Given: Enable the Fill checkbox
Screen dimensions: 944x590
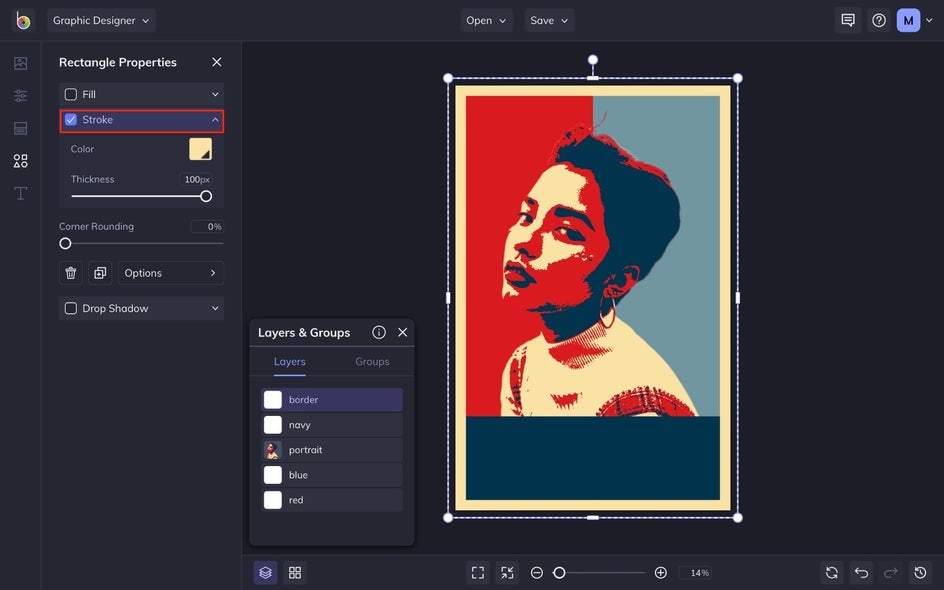Looking at the screenshot, I should pyautogui.click(x=71, y=94).
